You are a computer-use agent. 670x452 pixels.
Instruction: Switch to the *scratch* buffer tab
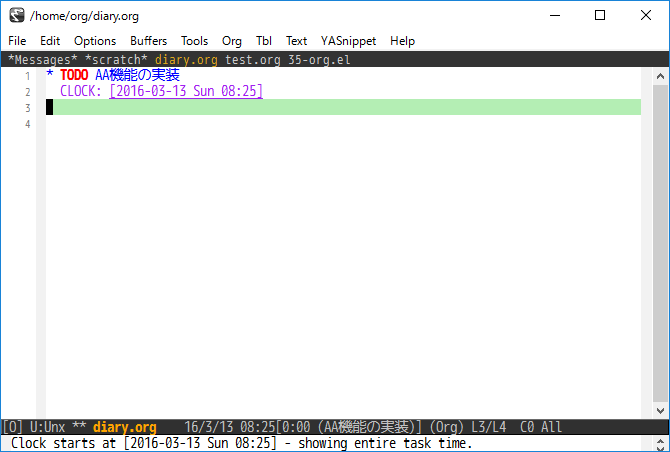tap(116, 59)
